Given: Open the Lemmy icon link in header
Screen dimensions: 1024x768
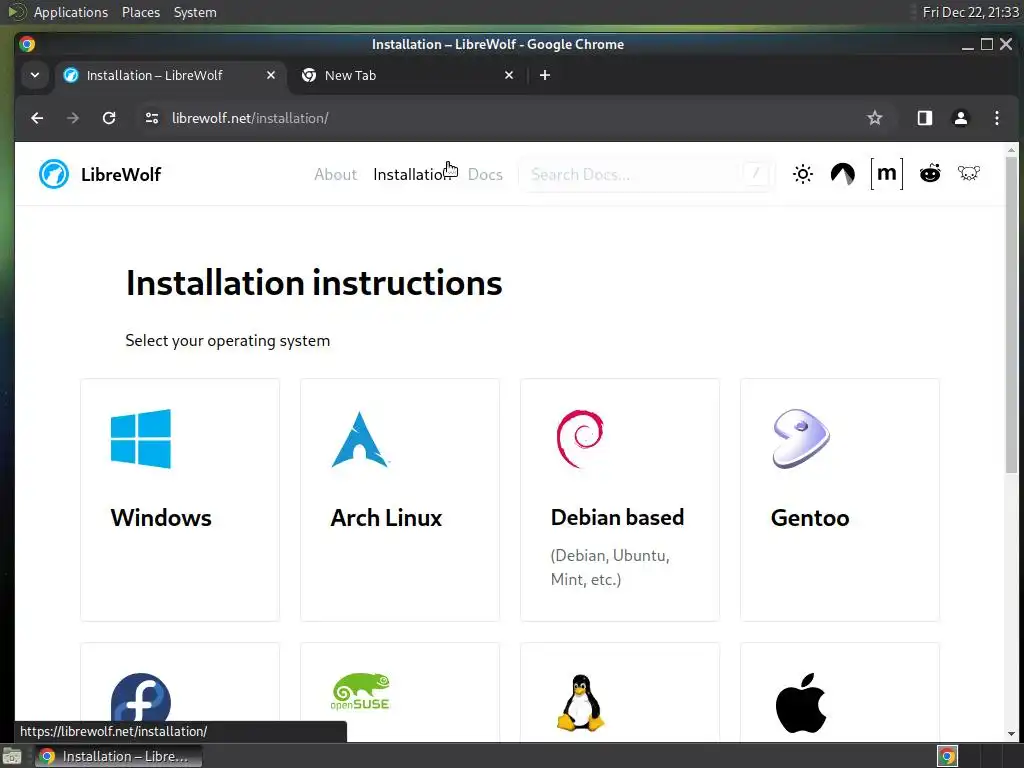Looking at the screenshot, I should [x=969, y=173].
